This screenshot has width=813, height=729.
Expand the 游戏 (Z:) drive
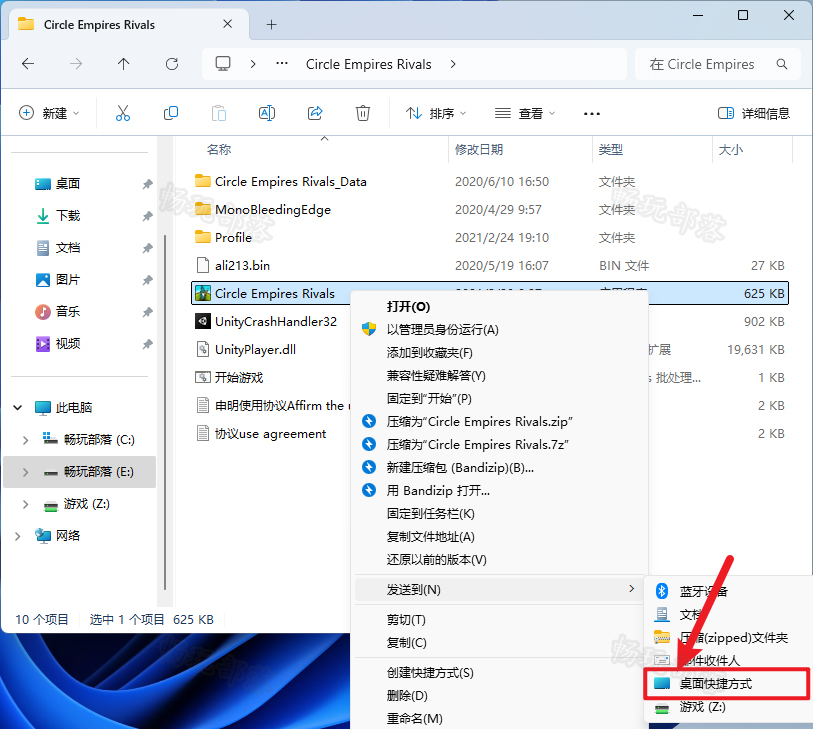click(x=25, y=504)
